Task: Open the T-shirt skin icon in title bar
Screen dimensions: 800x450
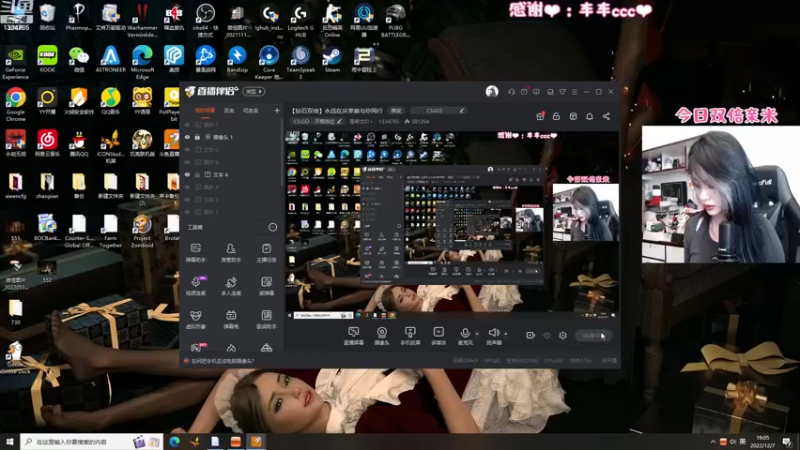Action: [562, 92]
